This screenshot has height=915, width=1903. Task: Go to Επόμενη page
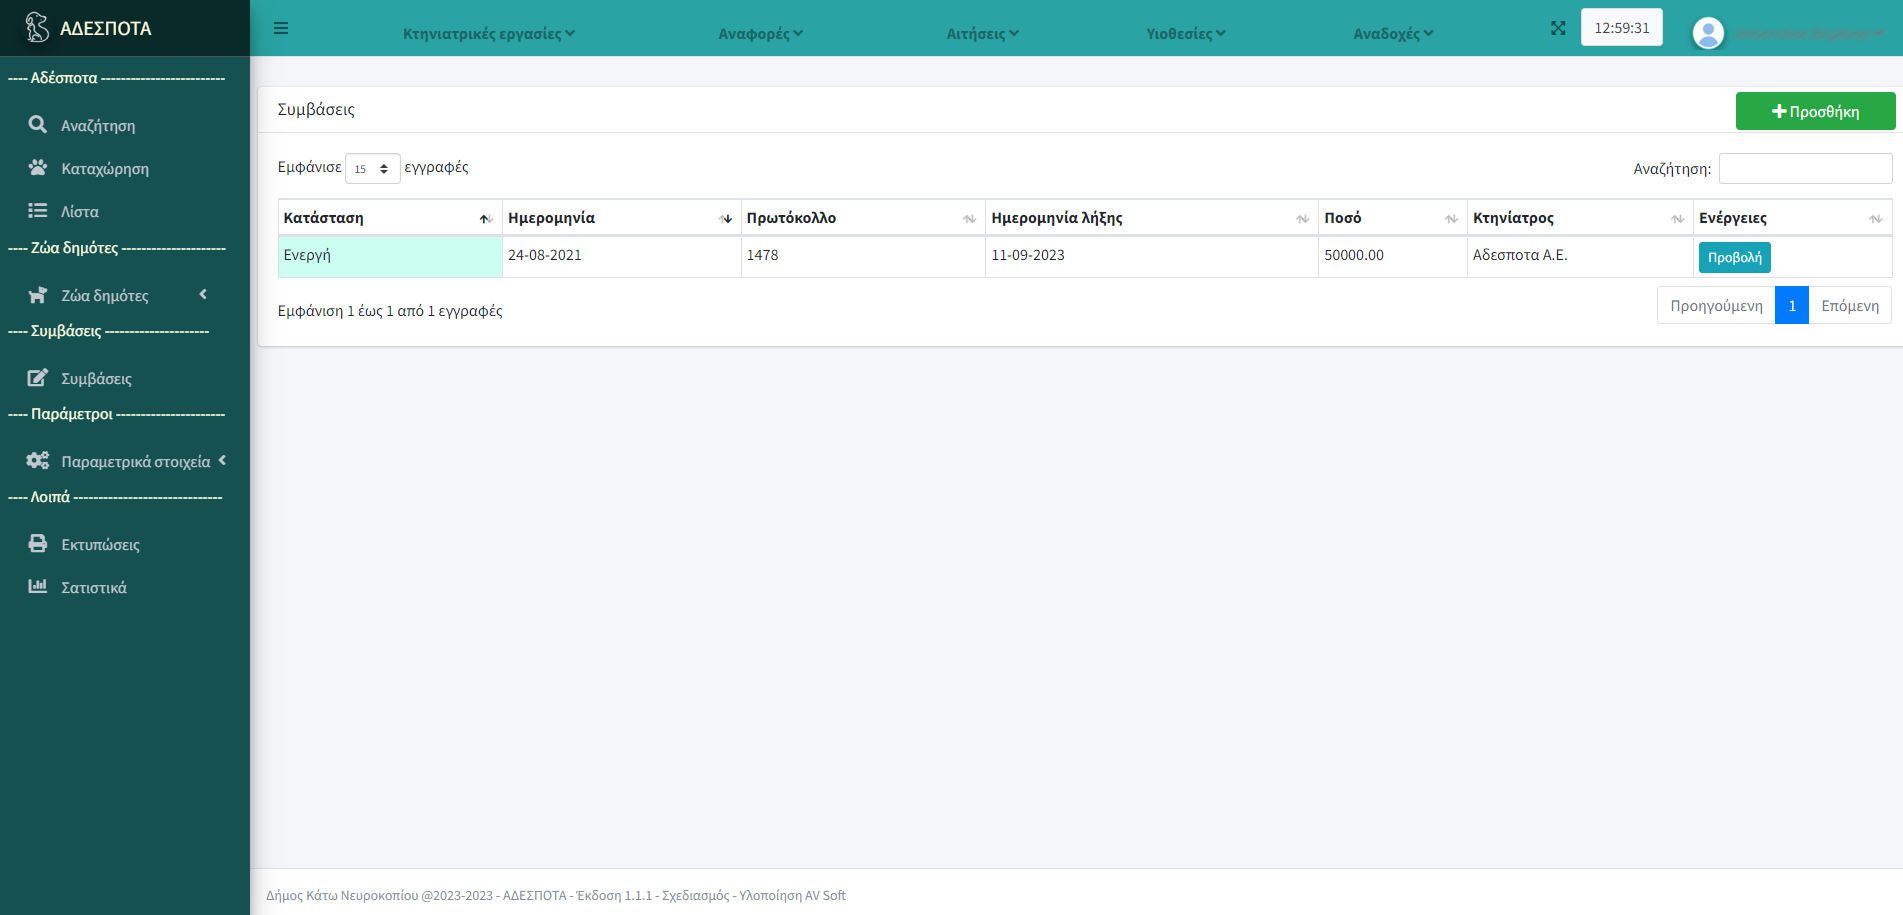tap(1850, 305)
